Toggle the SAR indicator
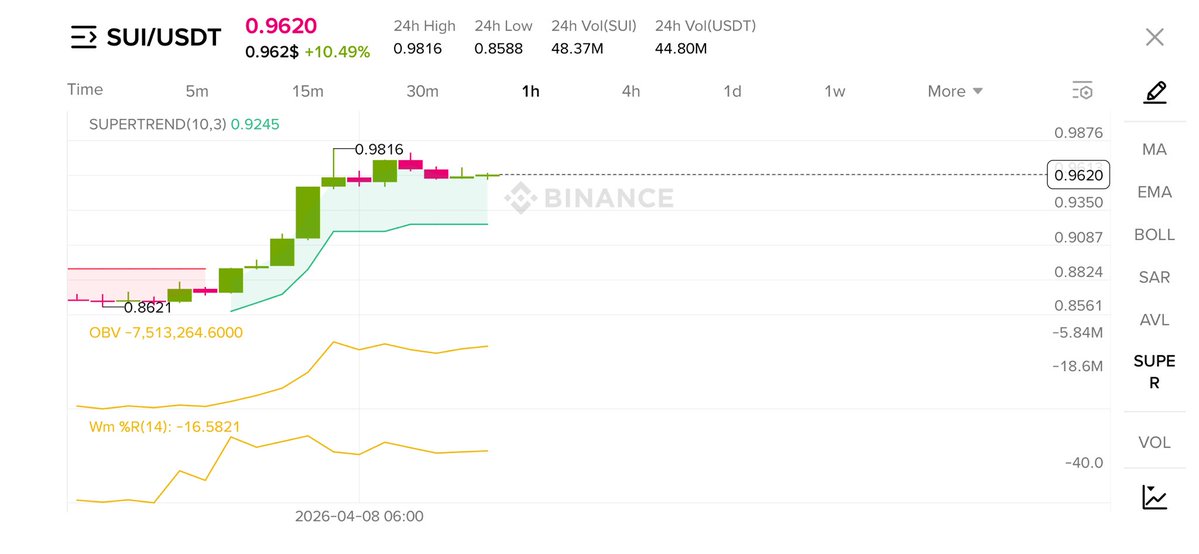 pos(1155,277)
